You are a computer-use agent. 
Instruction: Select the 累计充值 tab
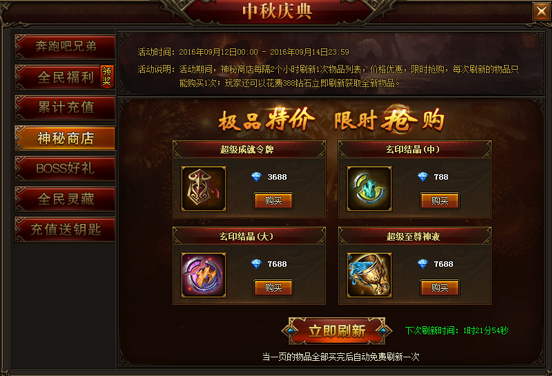coord(65,108)
